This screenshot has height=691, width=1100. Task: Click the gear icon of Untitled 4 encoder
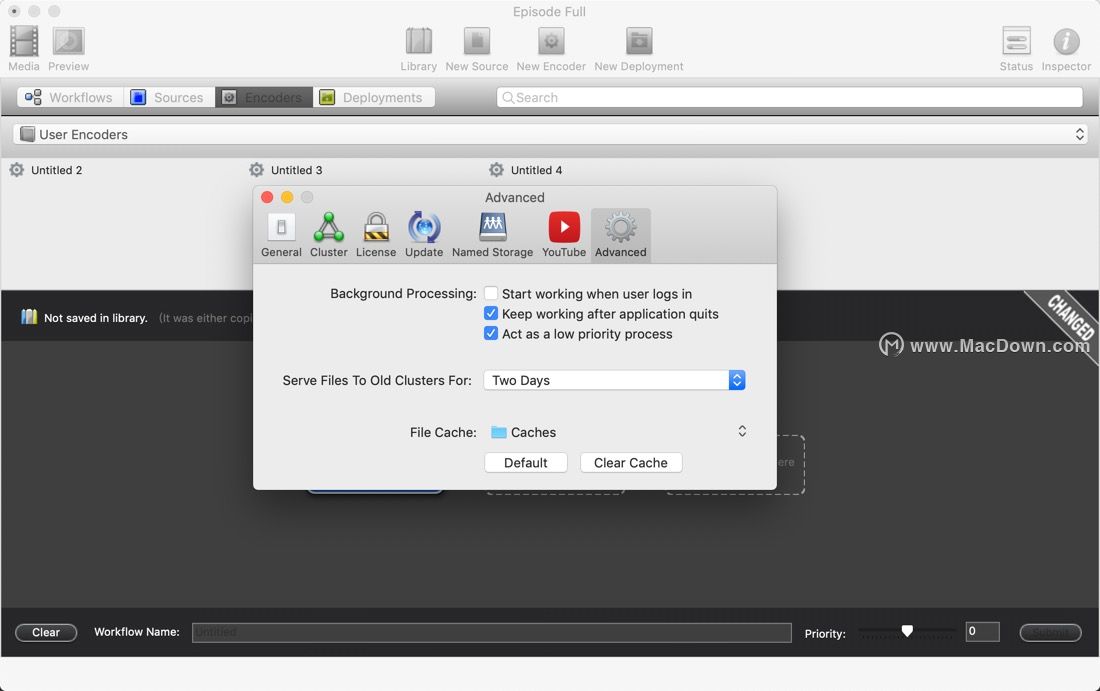pyautogui.click(x=497, y=170)
